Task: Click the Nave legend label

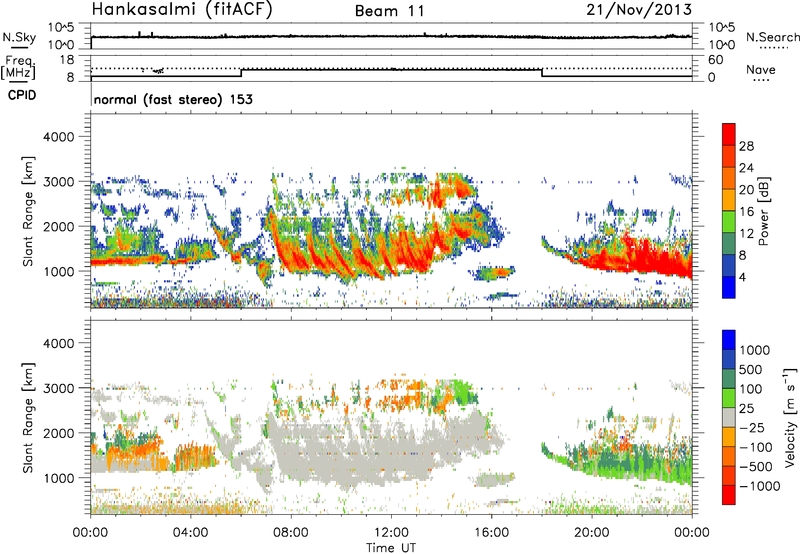Action: tap(761, 70)
